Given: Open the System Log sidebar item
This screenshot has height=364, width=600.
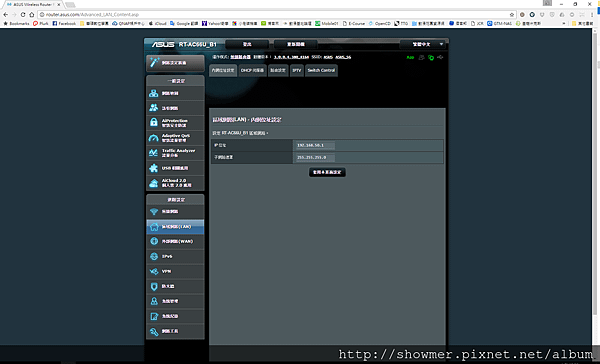Looking at the screenshot, I should (x=175, y=316).
